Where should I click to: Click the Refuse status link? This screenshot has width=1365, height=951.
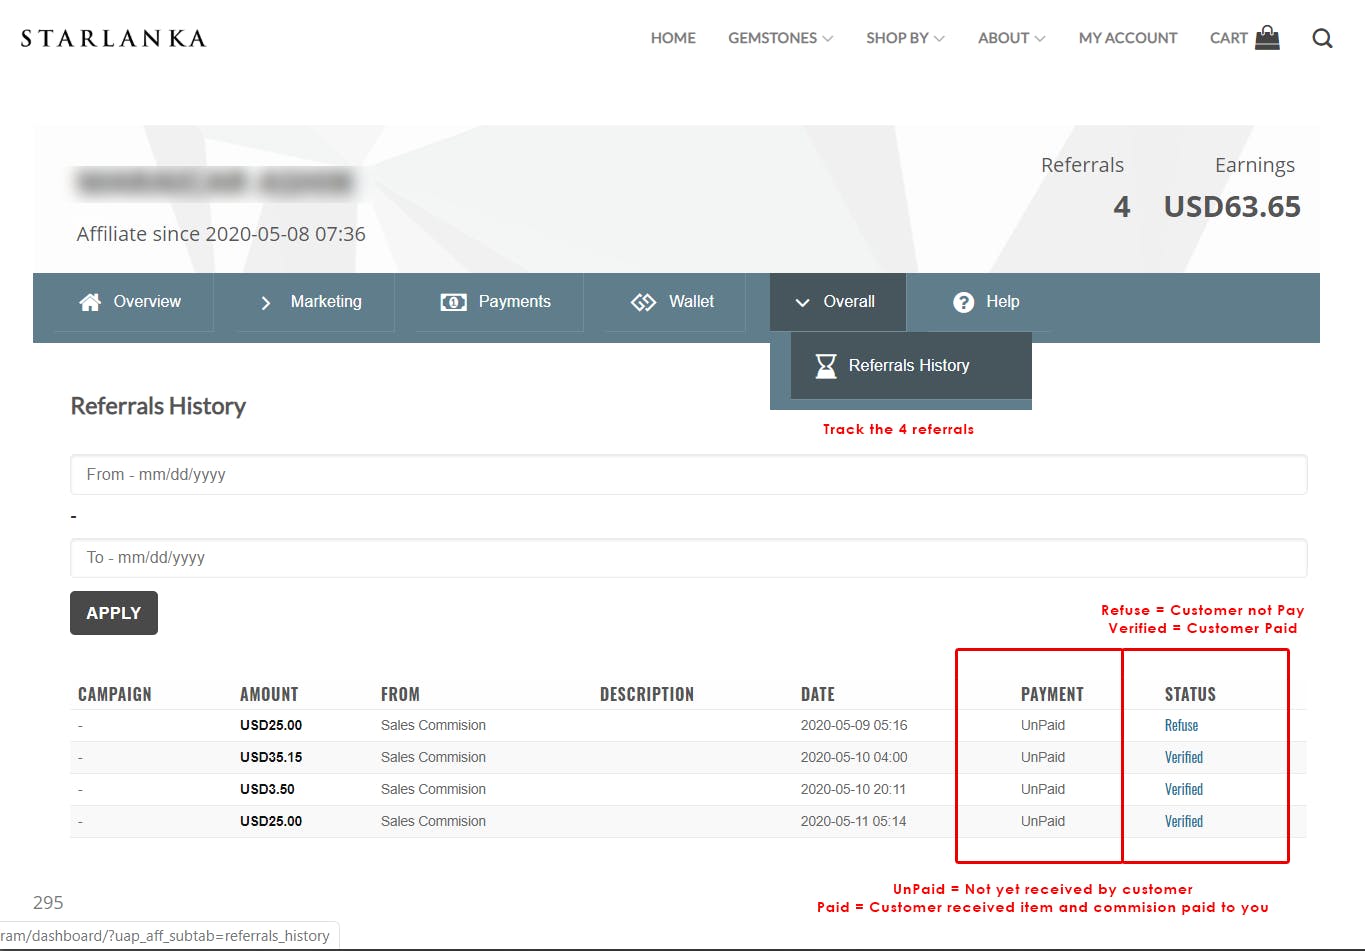tap(1181, 725)
